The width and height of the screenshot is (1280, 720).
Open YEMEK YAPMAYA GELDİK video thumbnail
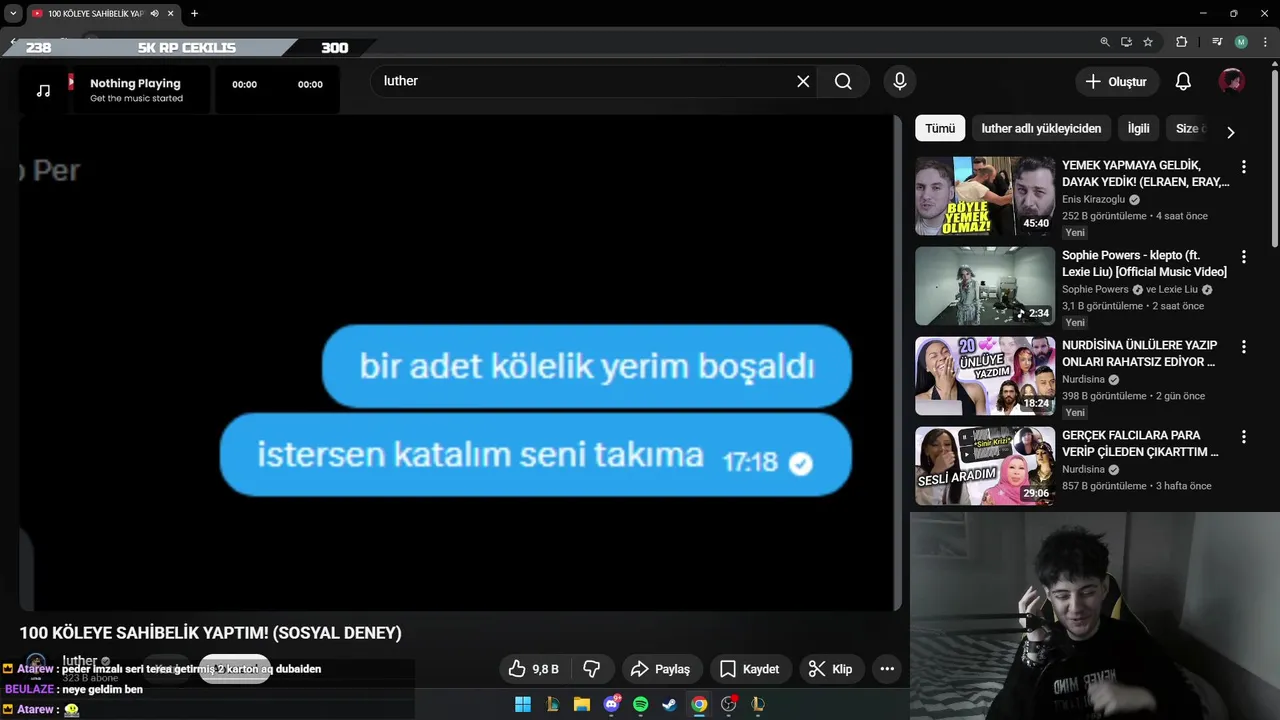pyautogui.click(x=985, y=196)
